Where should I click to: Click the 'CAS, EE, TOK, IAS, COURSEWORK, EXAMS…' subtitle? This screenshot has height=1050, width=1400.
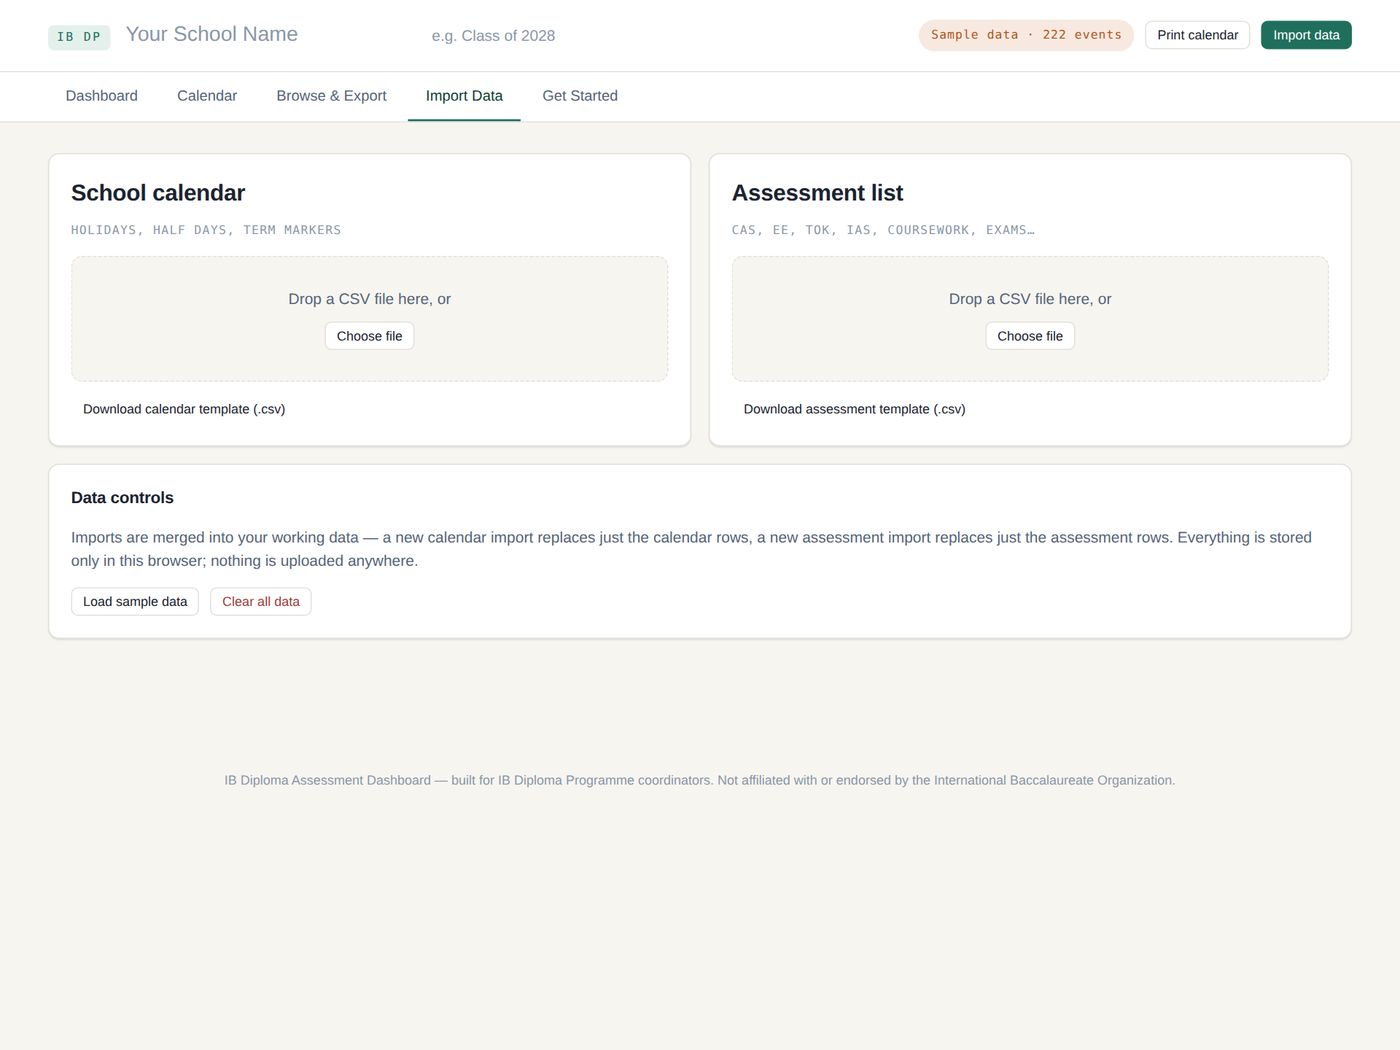click(x=883, y=230)
